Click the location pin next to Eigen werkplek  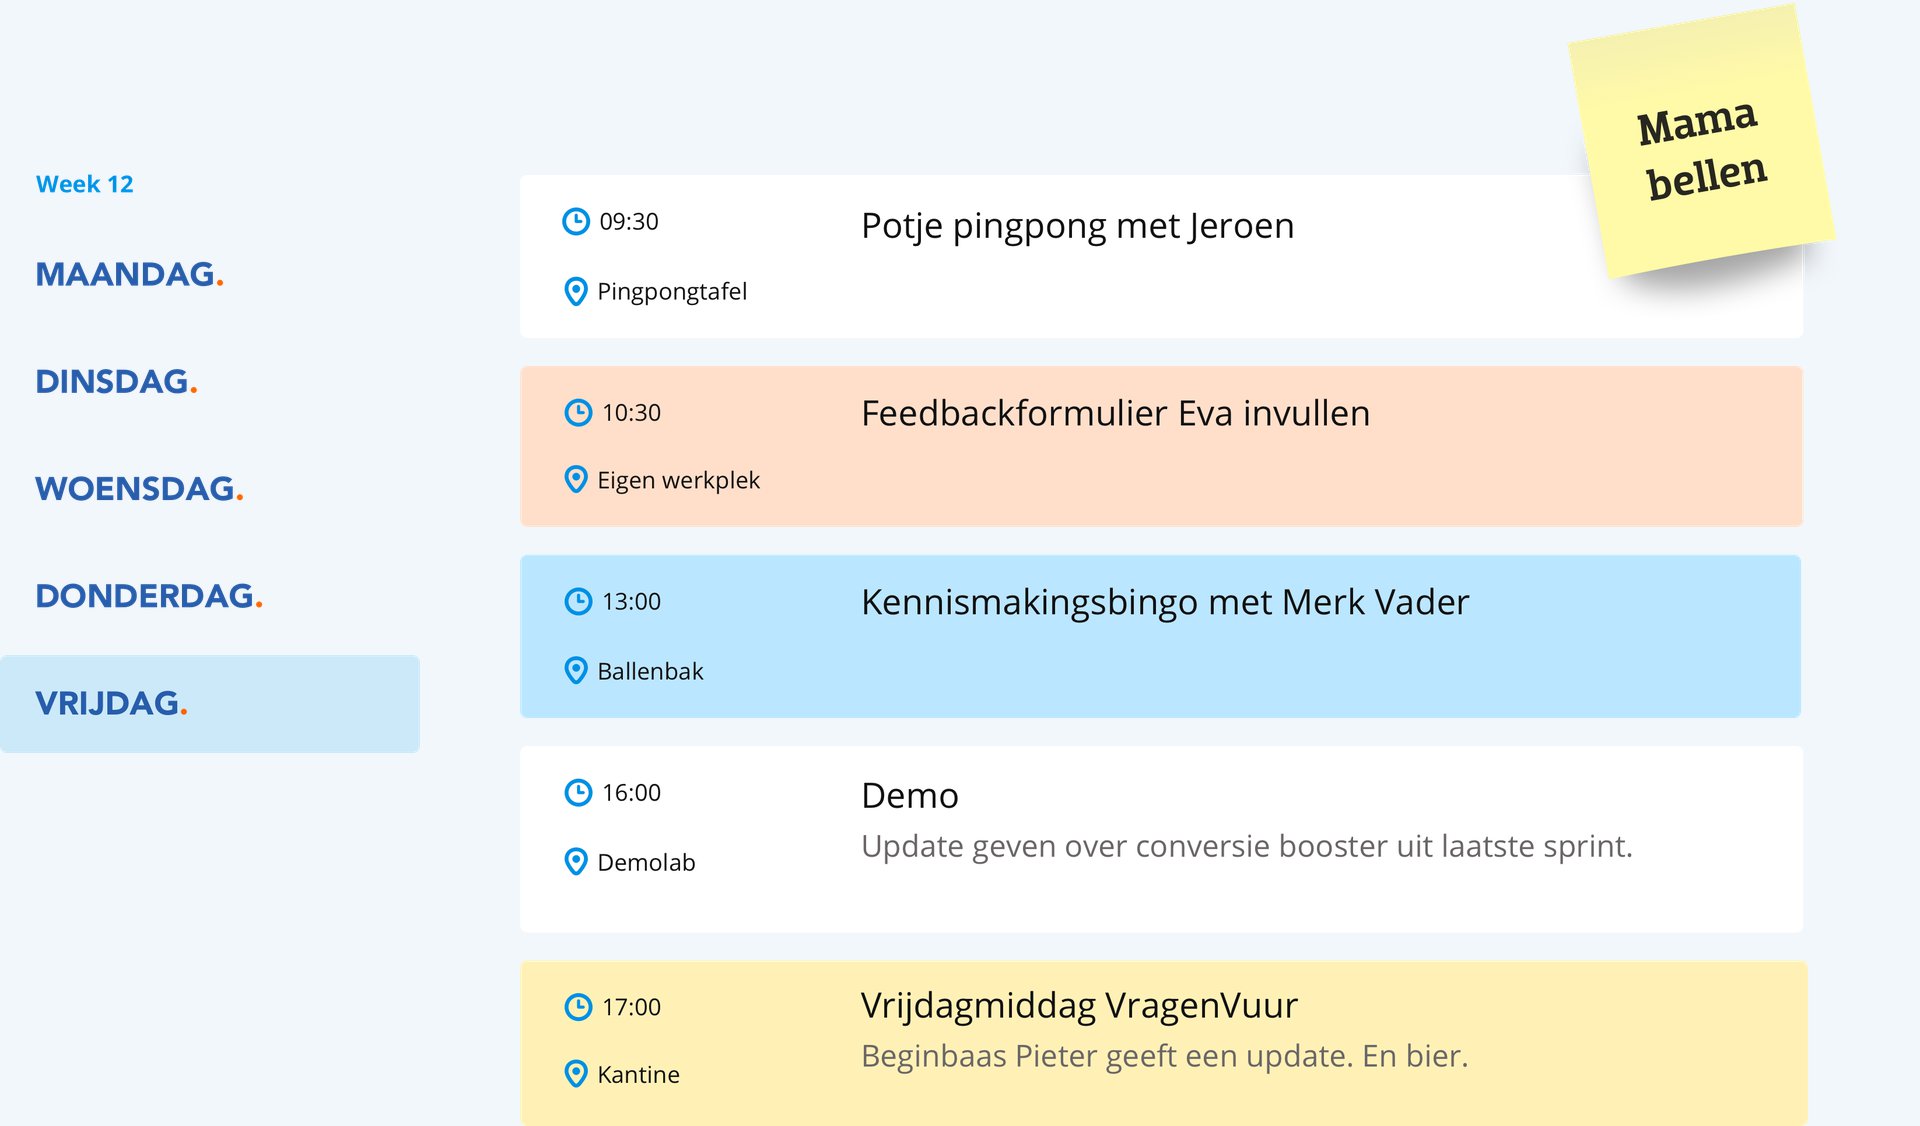(576, 480)
